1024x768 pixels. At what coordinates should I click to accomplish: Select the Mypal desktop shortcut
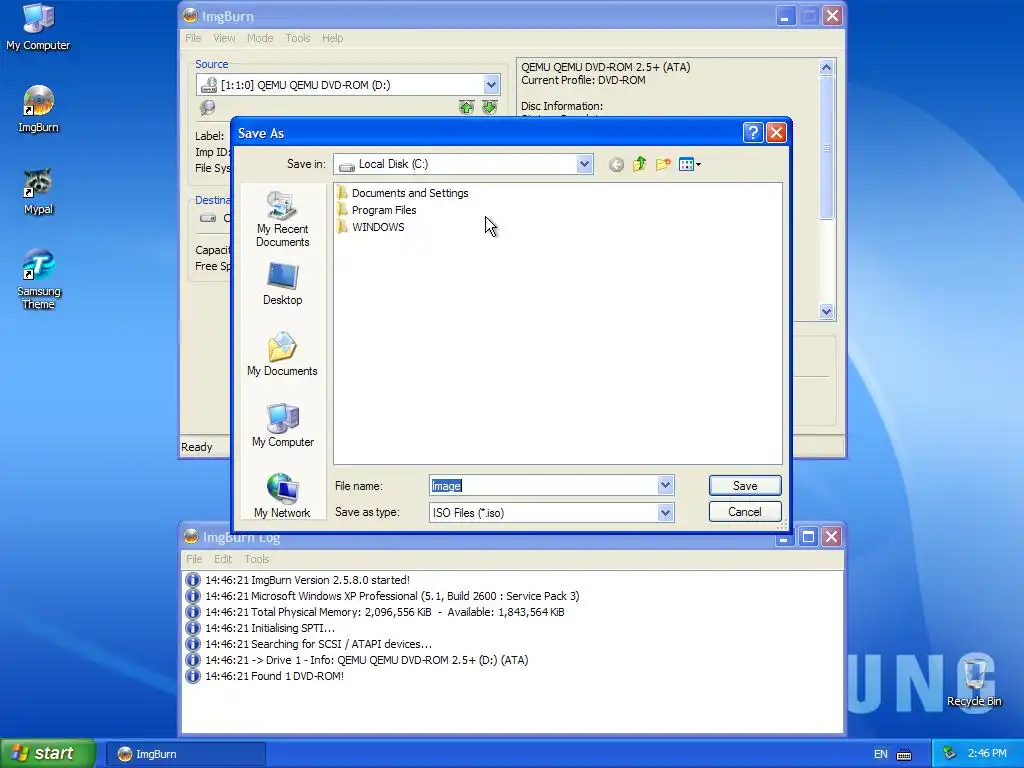(x=38, y=192)
